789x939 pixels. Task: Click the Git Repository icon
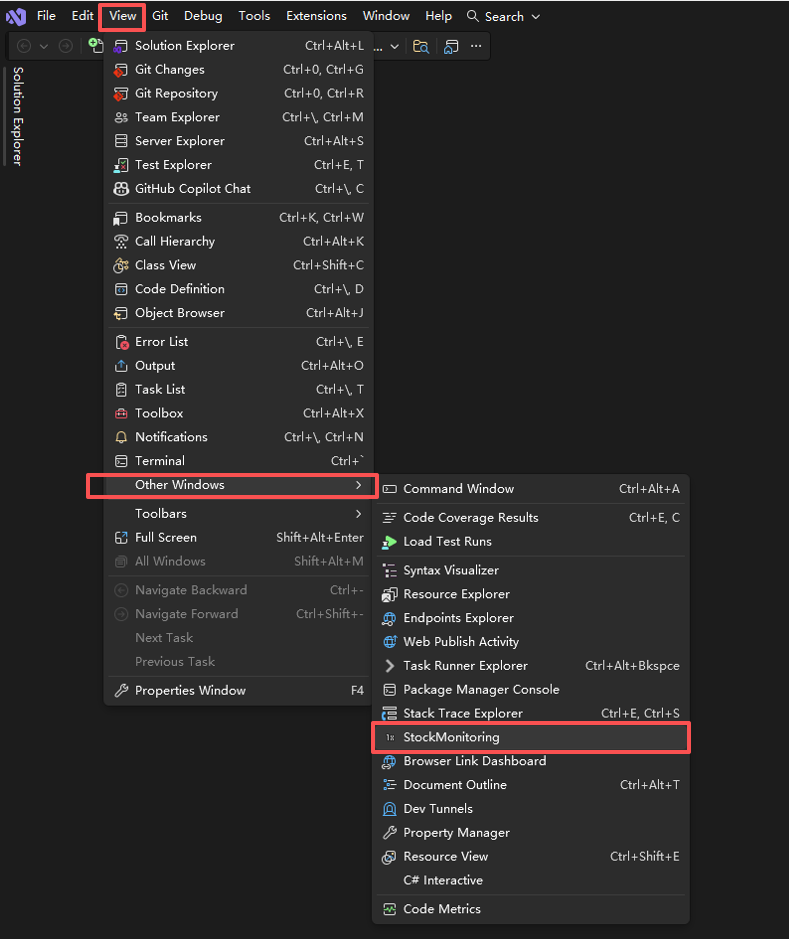(x=121, y=94)
